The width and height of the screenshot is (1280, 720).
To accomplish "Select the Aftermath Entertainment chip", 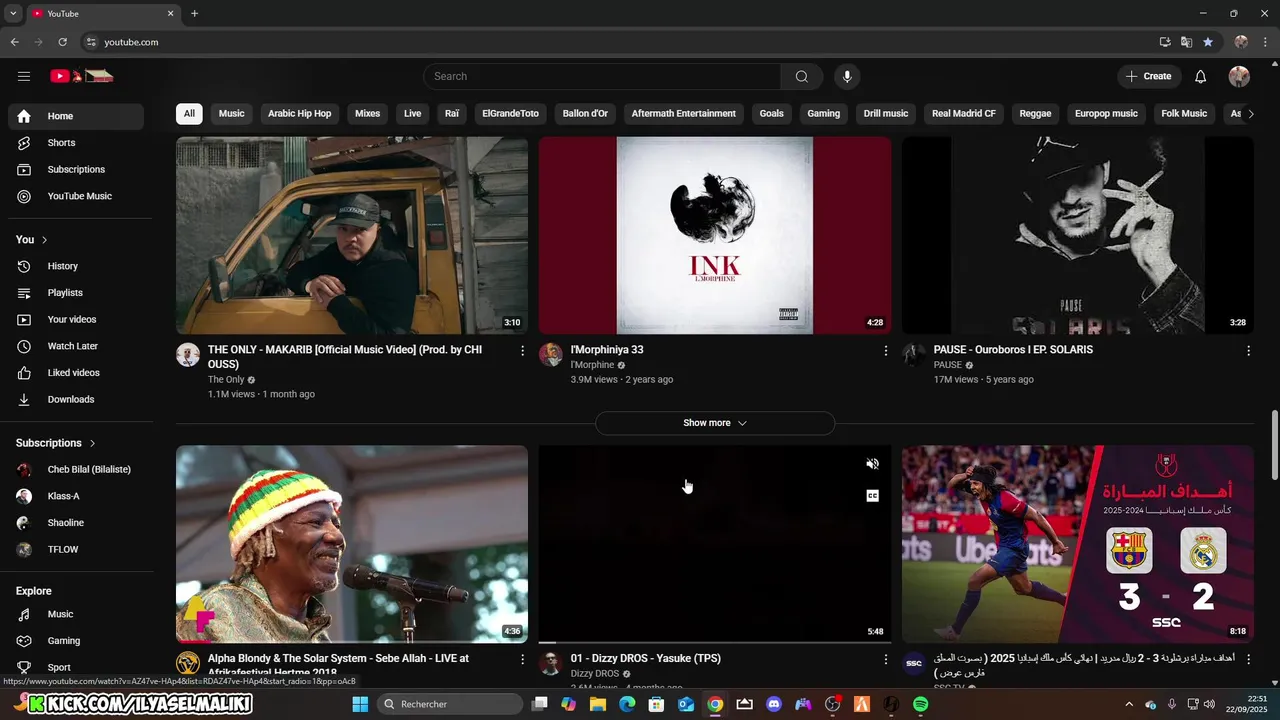I will point(684,114).
